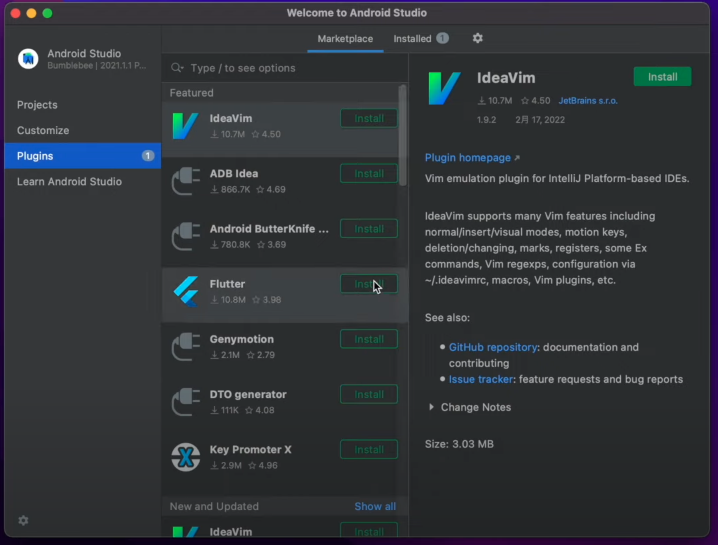Install the ADB Idea plugin
This screenshot has height=545, width=718.
[369, 174]
